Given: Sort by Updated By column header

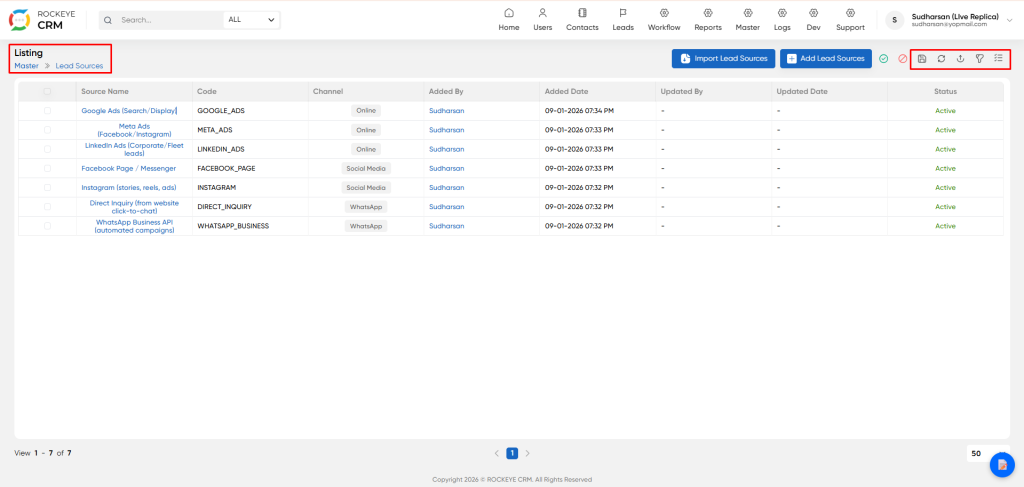Looking at the screenshot, I should [681, 91].
